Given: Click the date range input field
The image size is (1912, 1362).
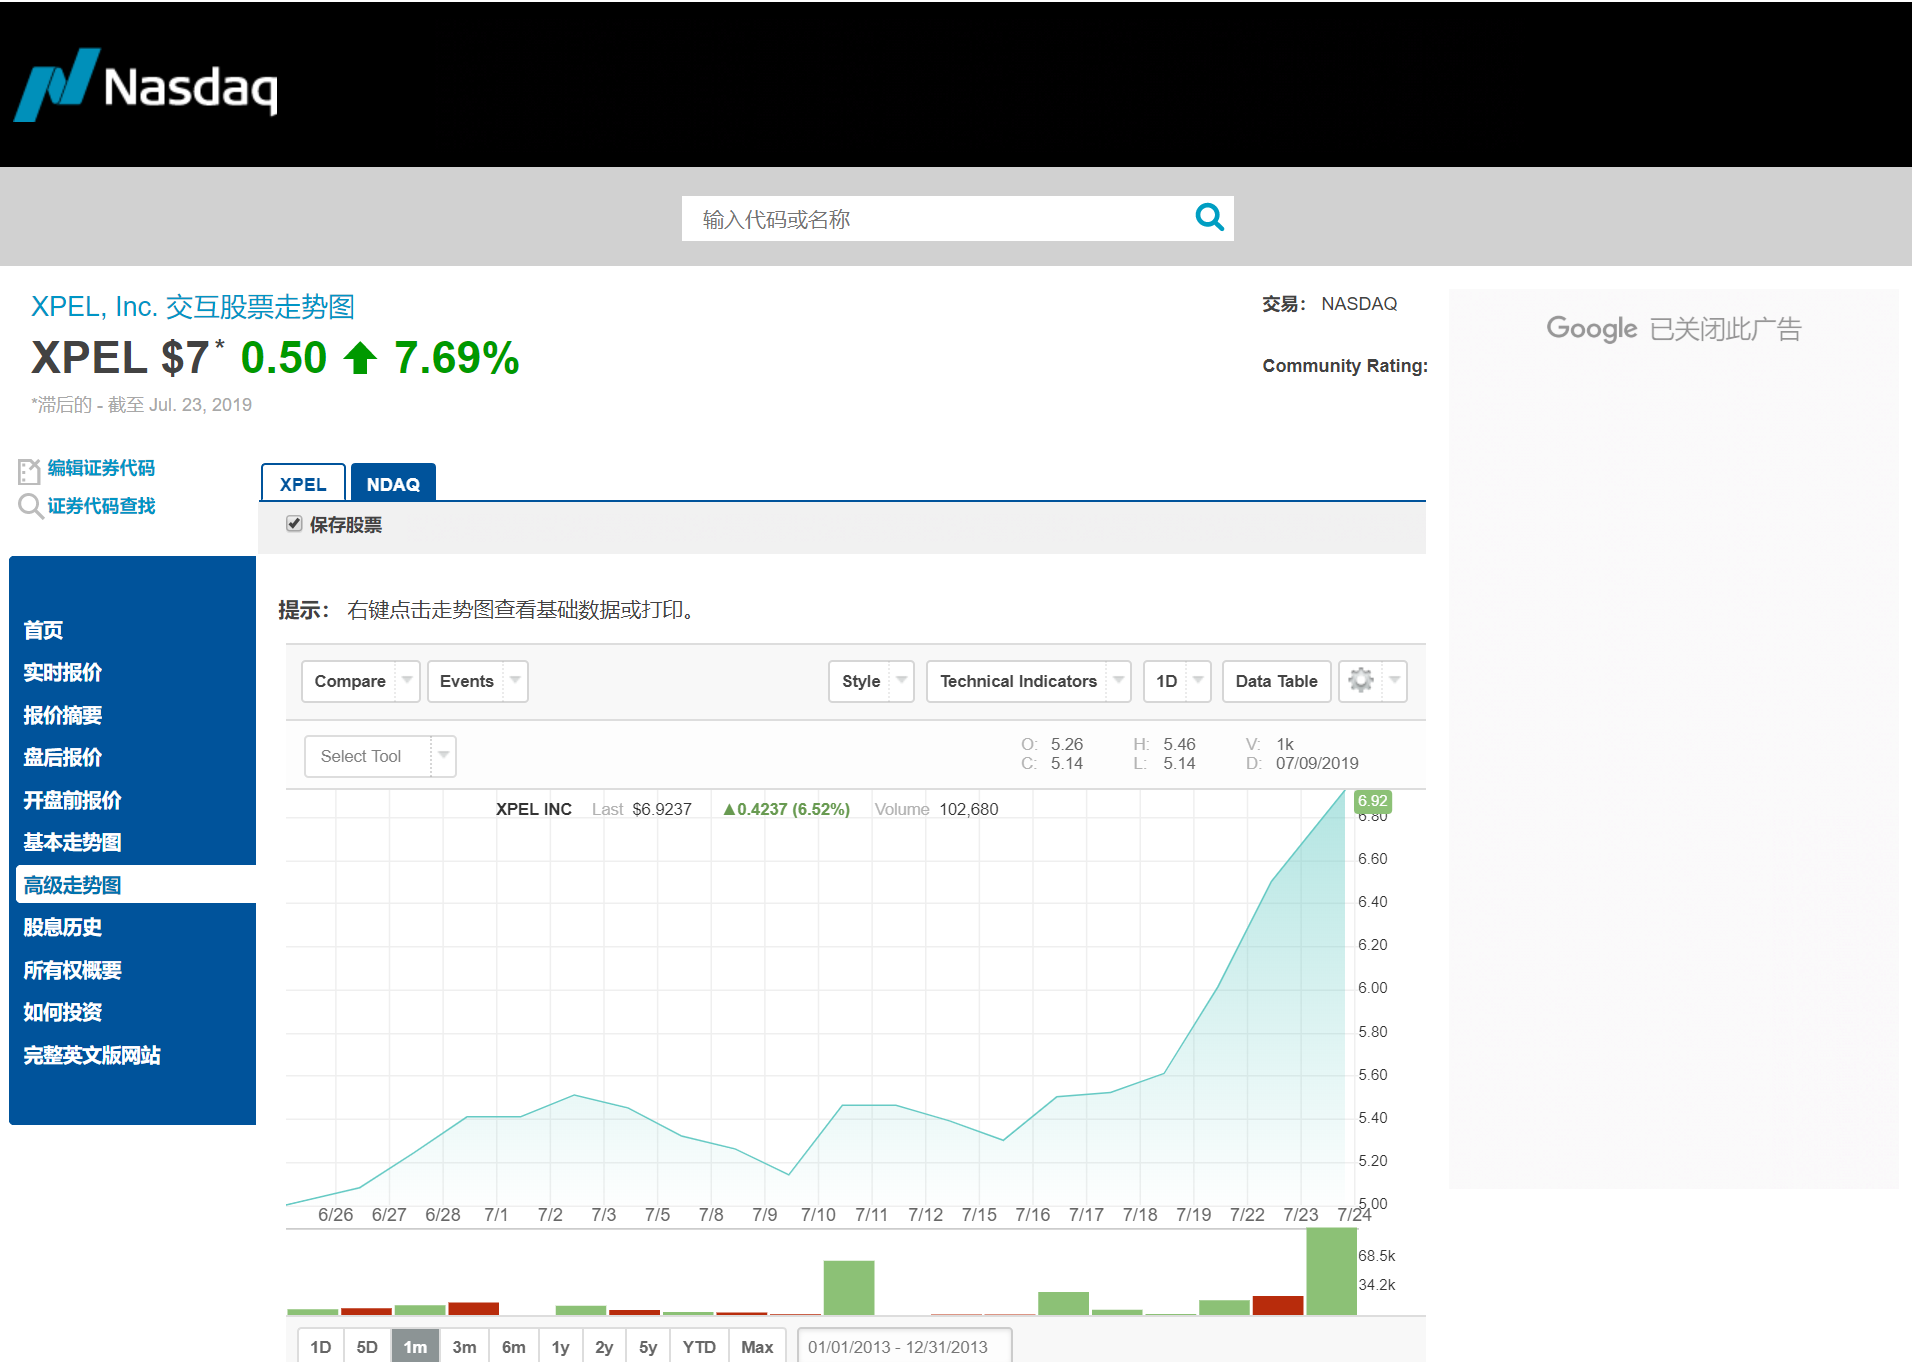Looking at the screenshot, I should [905, 1347].
